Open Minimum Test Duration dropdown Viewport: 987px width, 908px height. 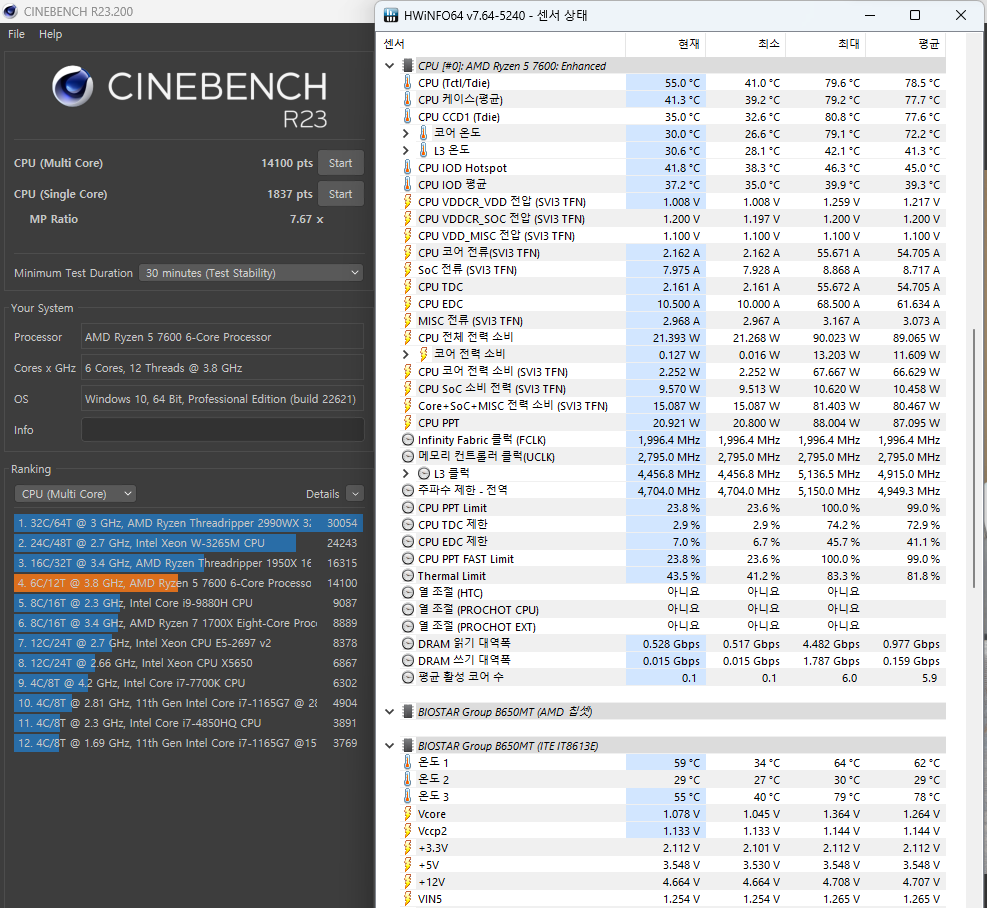[251, 273]
